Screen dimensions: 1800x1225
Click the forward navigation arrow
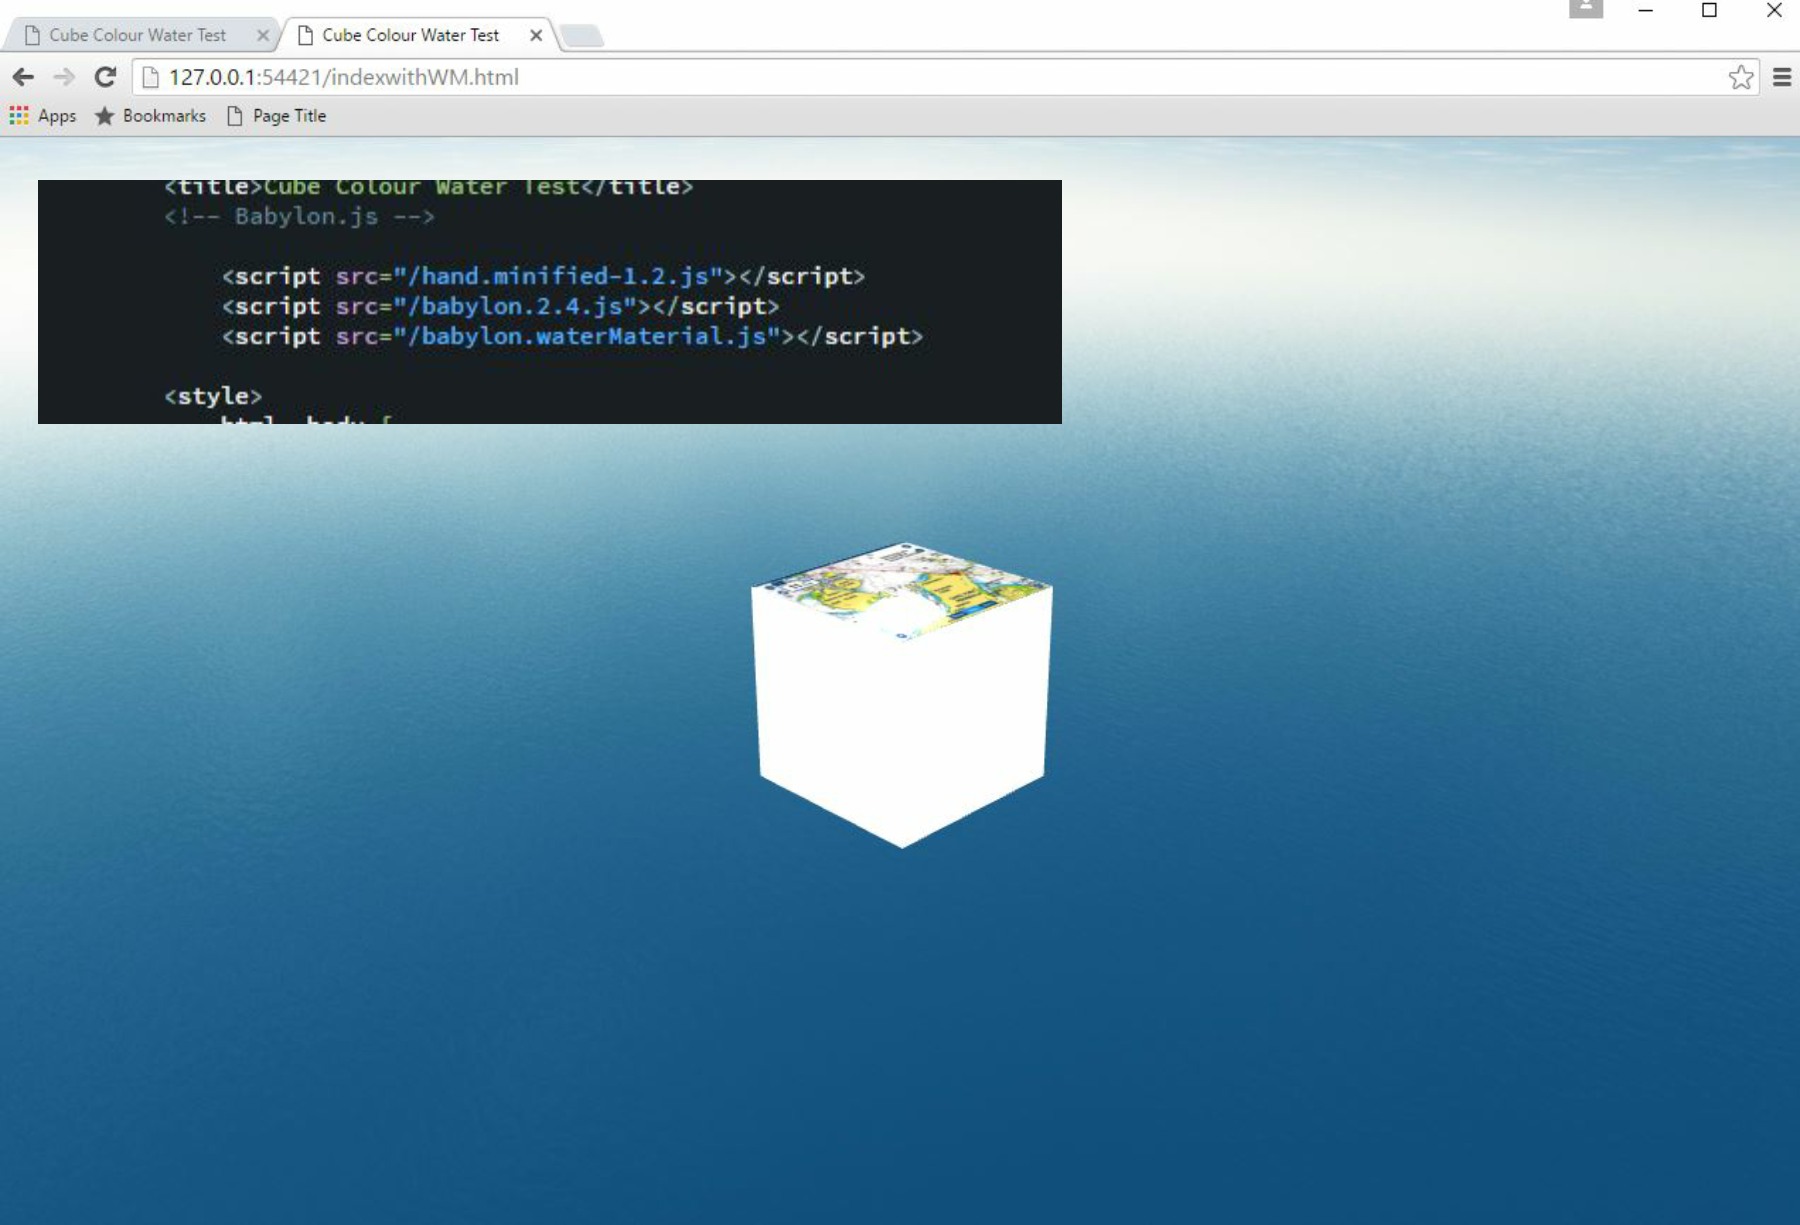[64, 77]
